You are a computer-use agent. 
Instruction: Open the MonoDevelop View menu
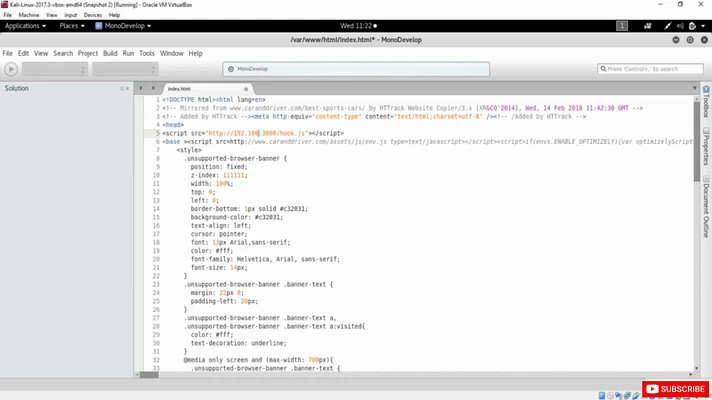point(41,53)
